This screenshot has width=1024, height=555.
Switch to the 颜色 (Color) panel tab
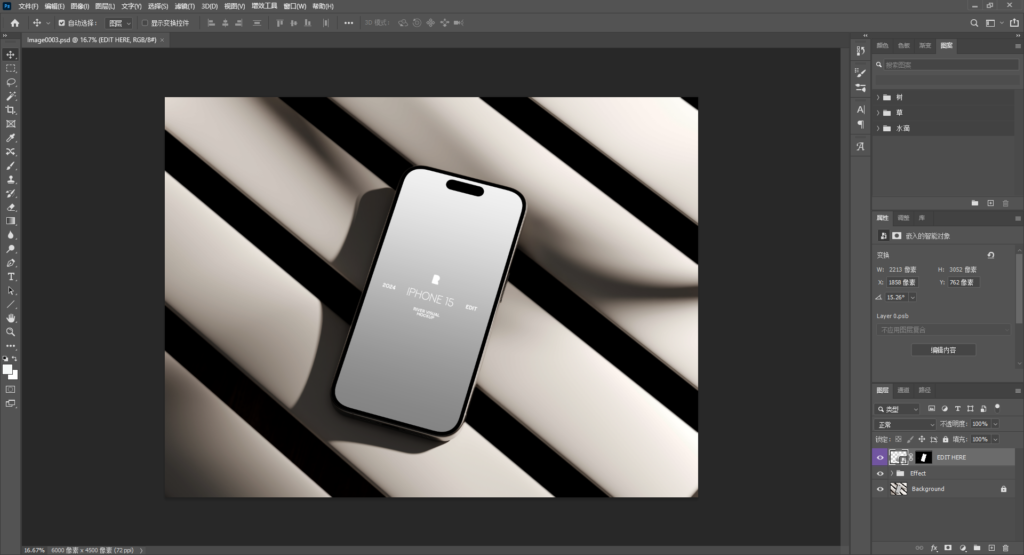[x=883, y=46]
